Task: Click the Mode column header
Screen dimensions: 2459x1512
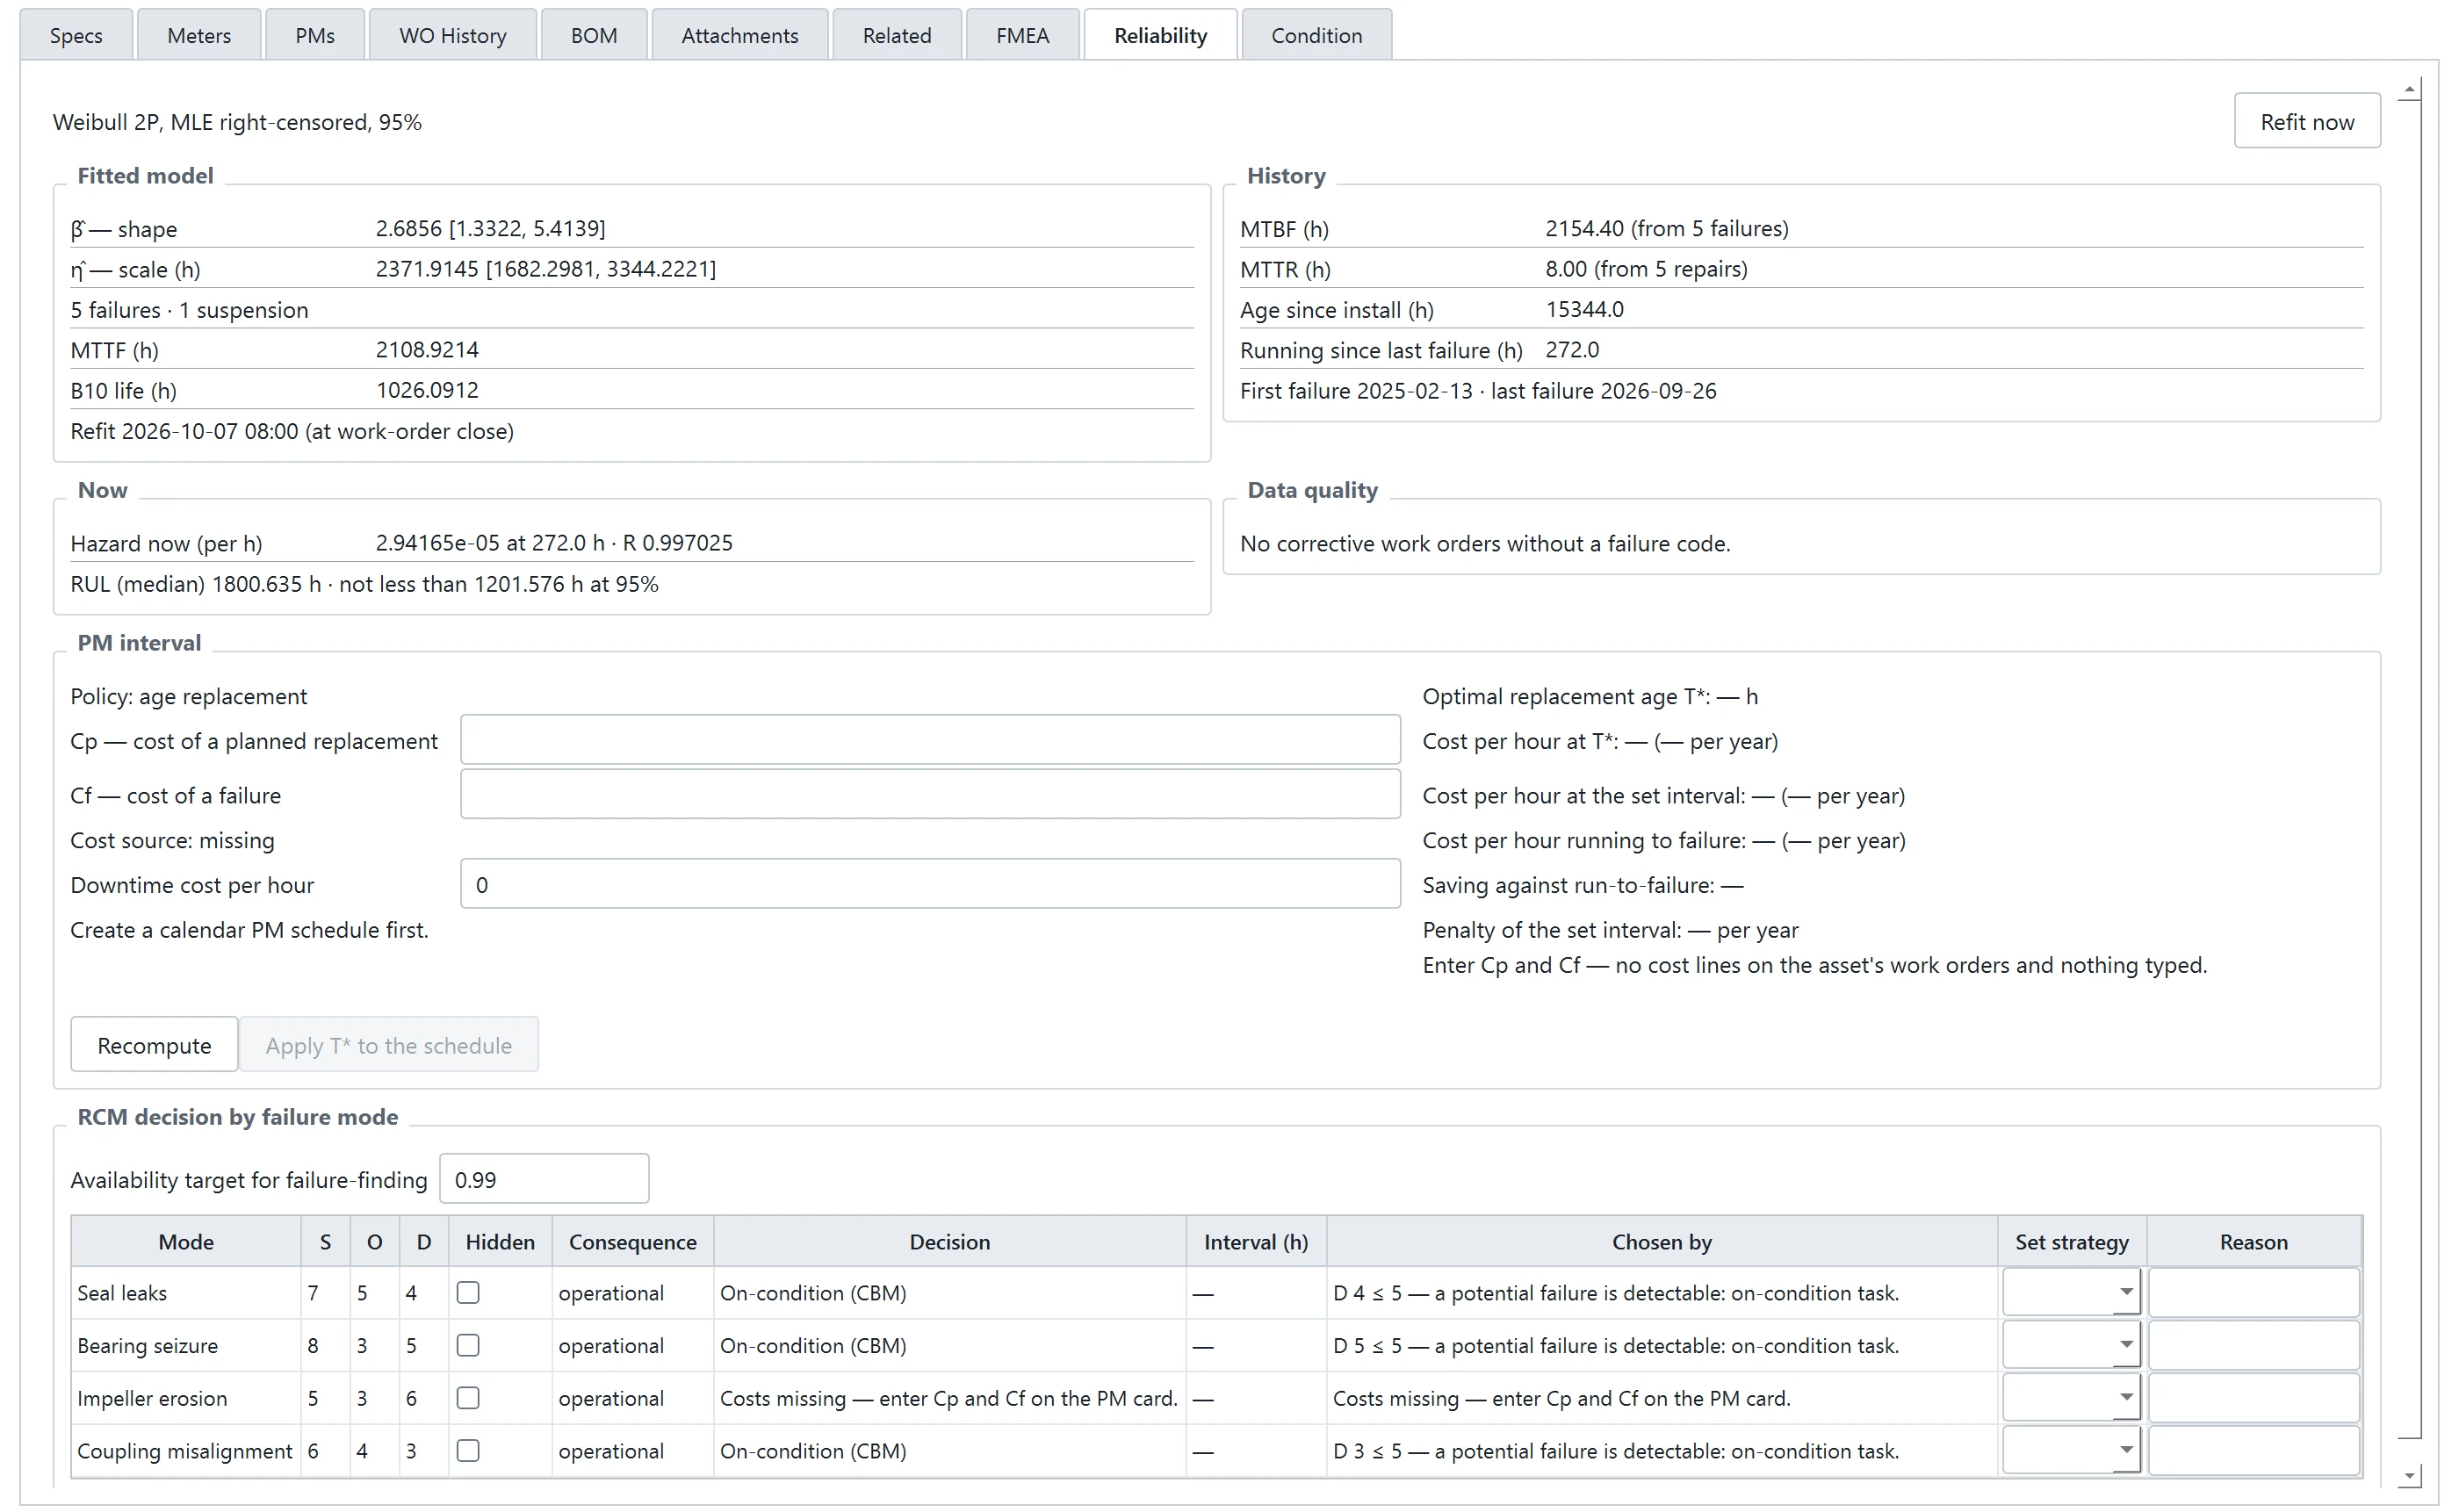Action: tap(186, 1242)
